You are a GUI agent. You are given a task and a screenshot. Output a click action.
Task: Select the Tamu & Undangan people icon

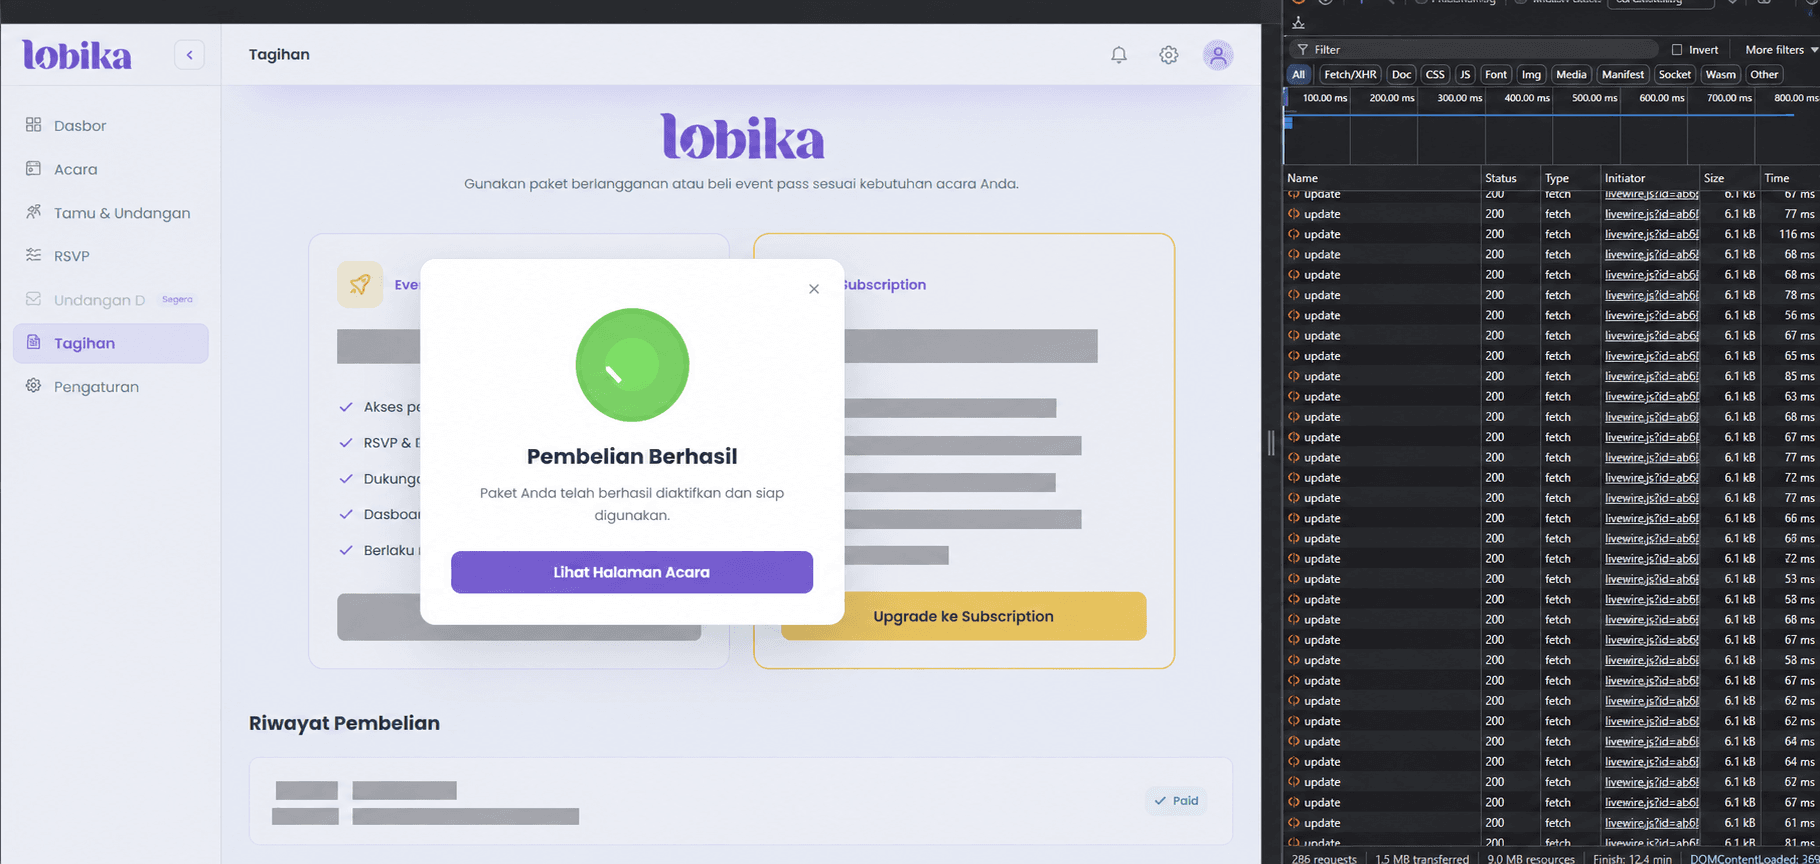pyautogui.click(x=33, y=212)
